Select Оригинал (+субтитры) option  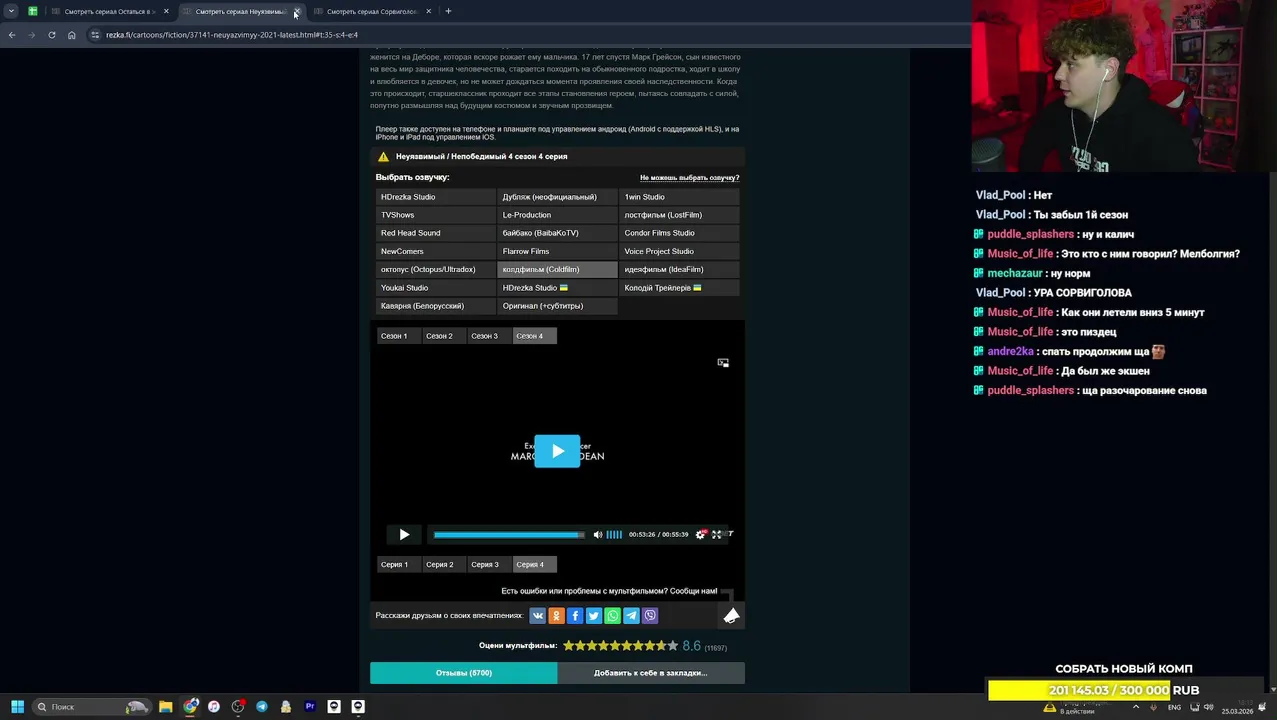pyautogui.click(x=558, y=306)
